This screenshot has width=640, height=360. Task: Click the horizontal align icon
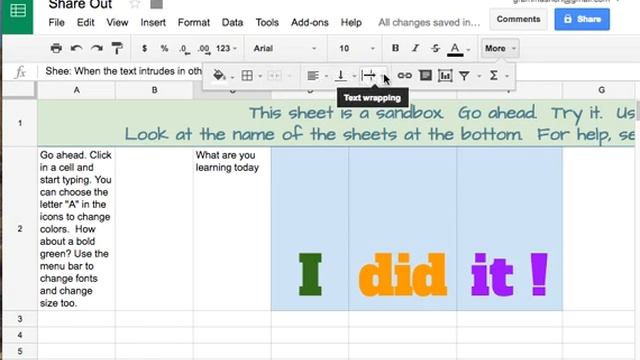pos(313,76)
